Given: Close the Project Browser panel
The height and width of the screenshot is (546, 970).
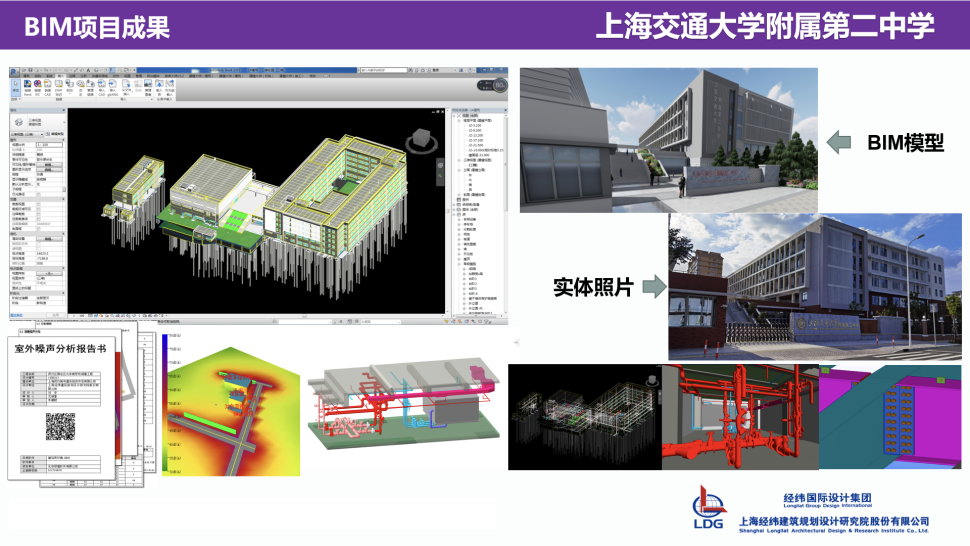Looking at the screenshot, I should point(506,110).
